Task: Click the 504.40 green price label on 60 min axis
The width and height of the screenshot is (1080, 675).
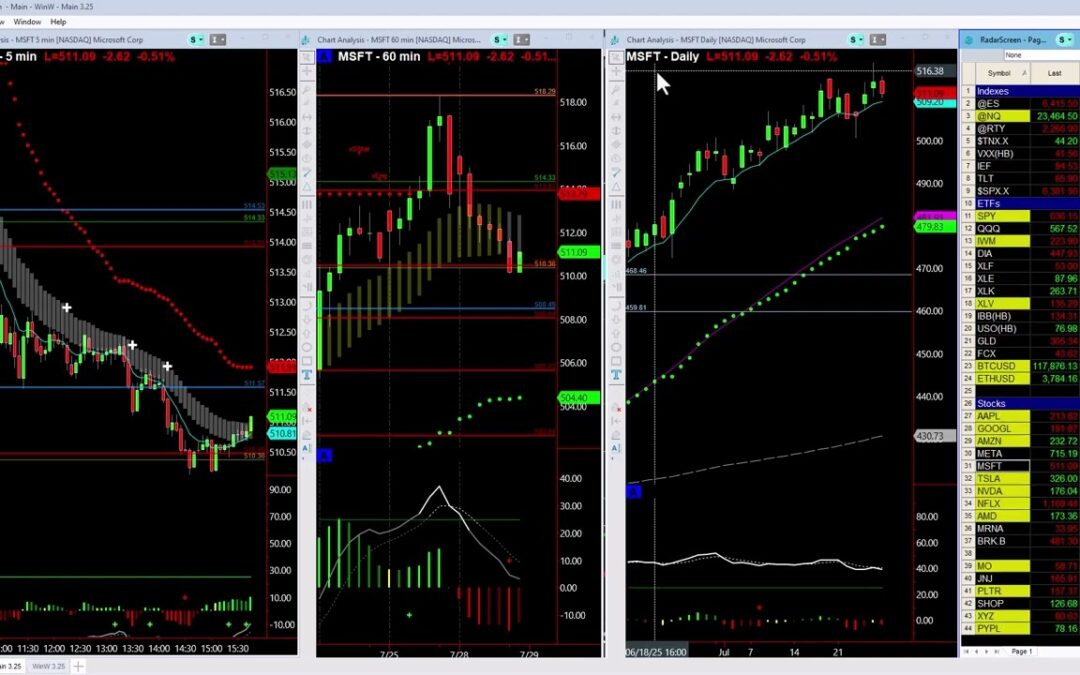Action: click(x=579, y=397)
